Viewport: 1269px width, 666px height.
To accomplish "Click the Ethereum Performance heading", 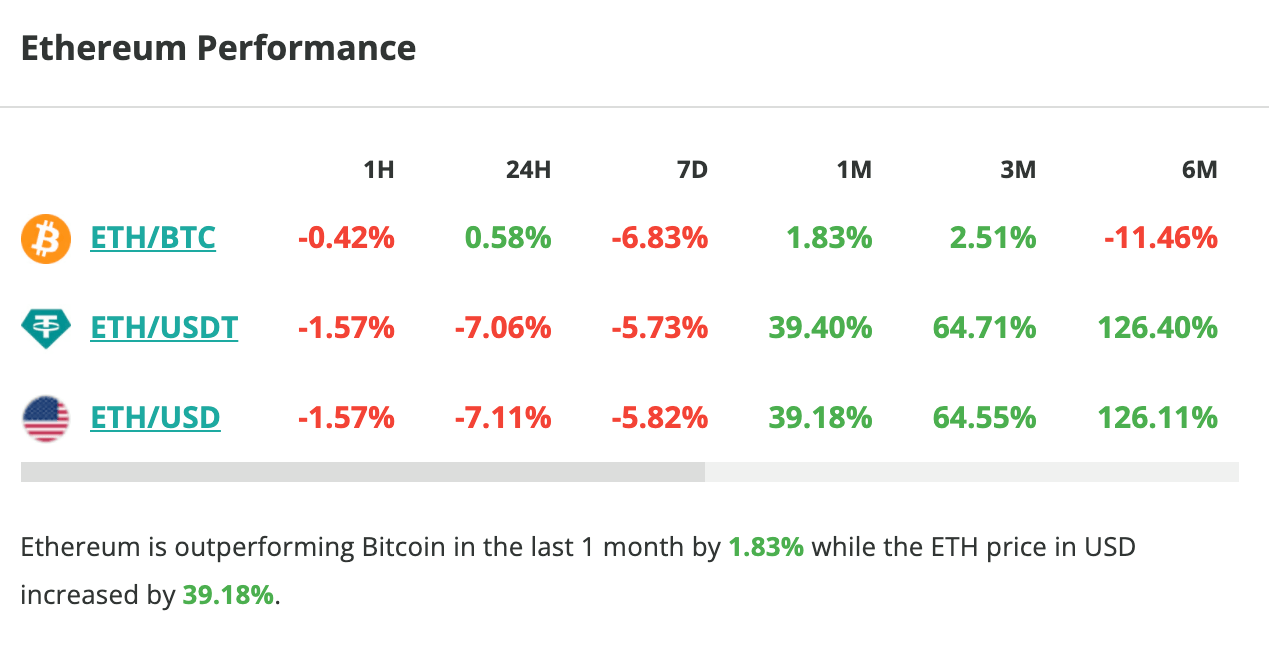I will point(218,48).
